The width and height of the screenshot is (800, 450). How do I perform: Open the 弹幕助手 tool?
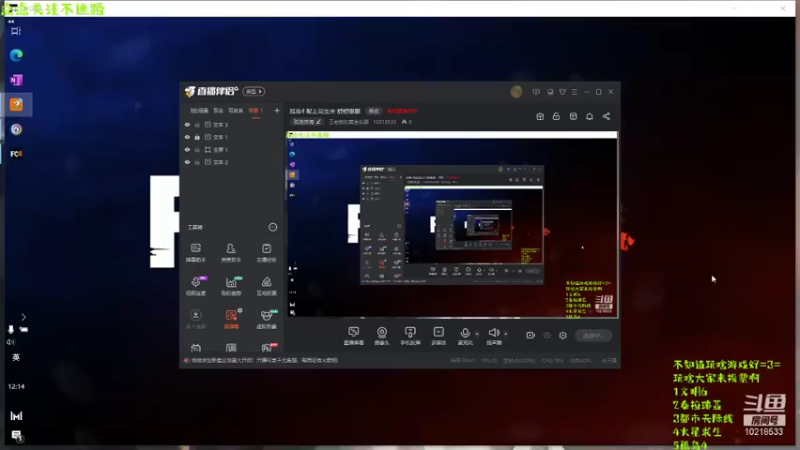pos(195,253)
